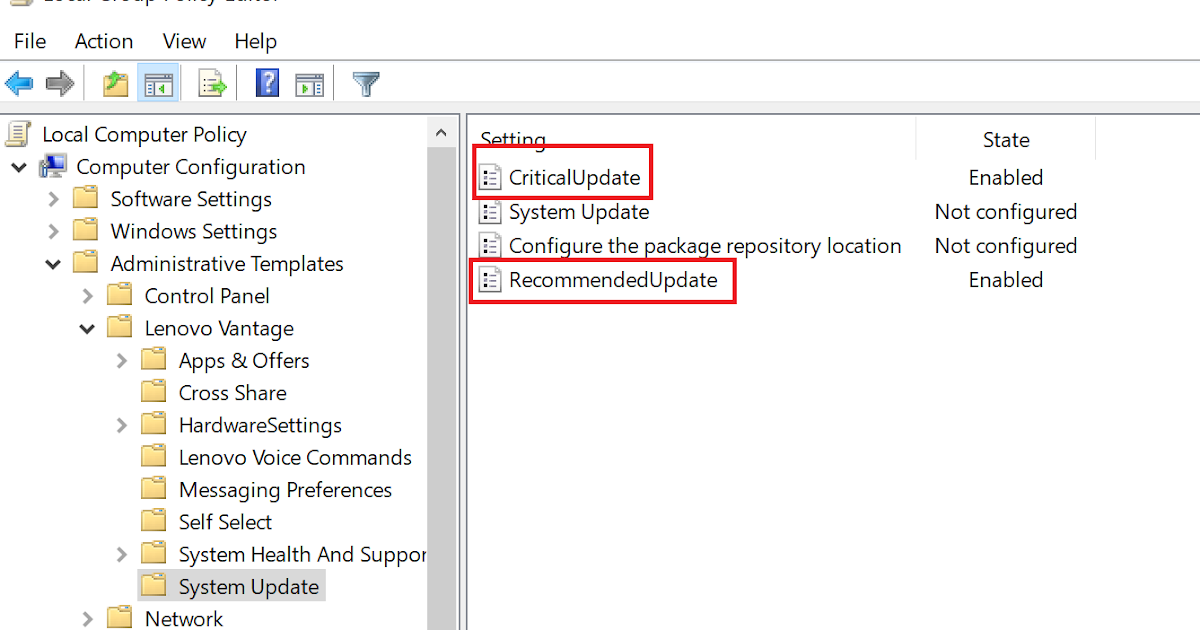Click Enabled state of RecommendedUpdate
The height and width of the screenshot is (630, 1200).
1006,280
